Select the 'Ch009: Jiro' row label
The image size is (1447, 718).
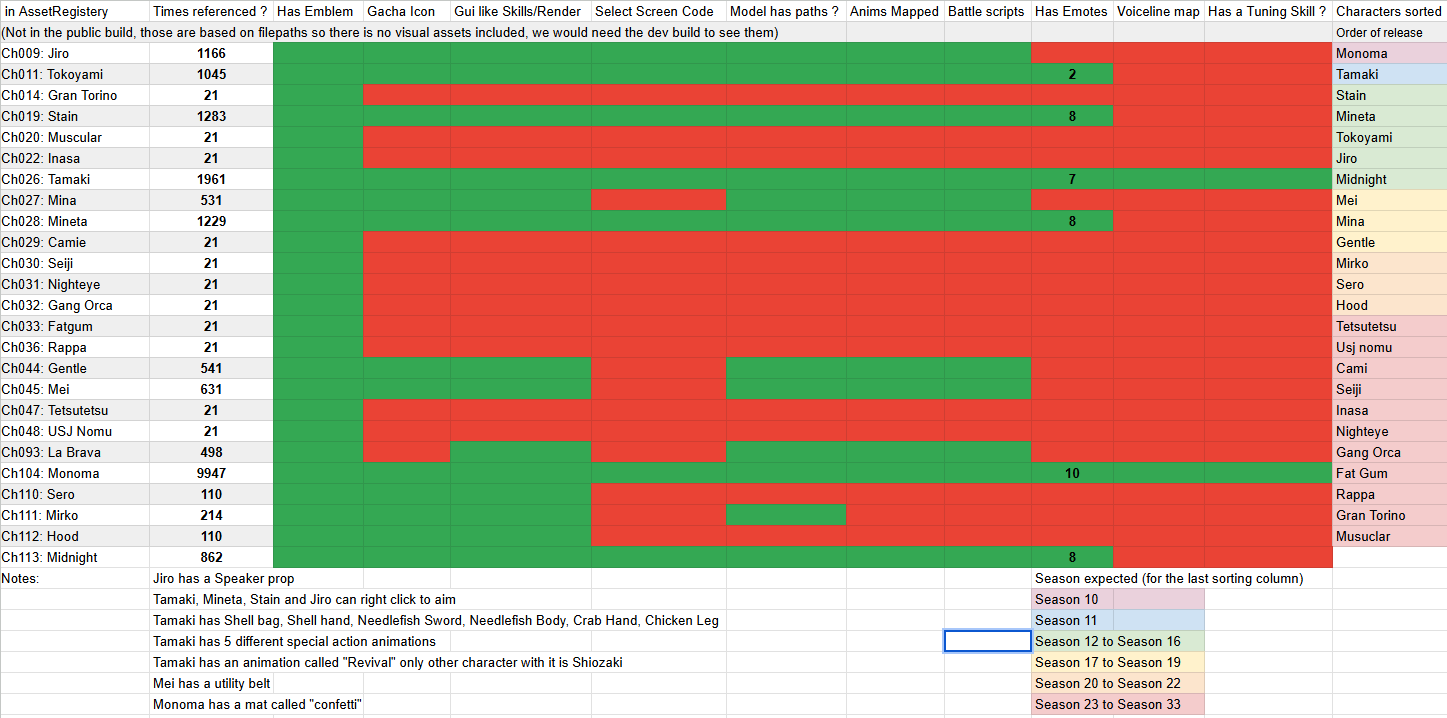[x=75, y=53]
